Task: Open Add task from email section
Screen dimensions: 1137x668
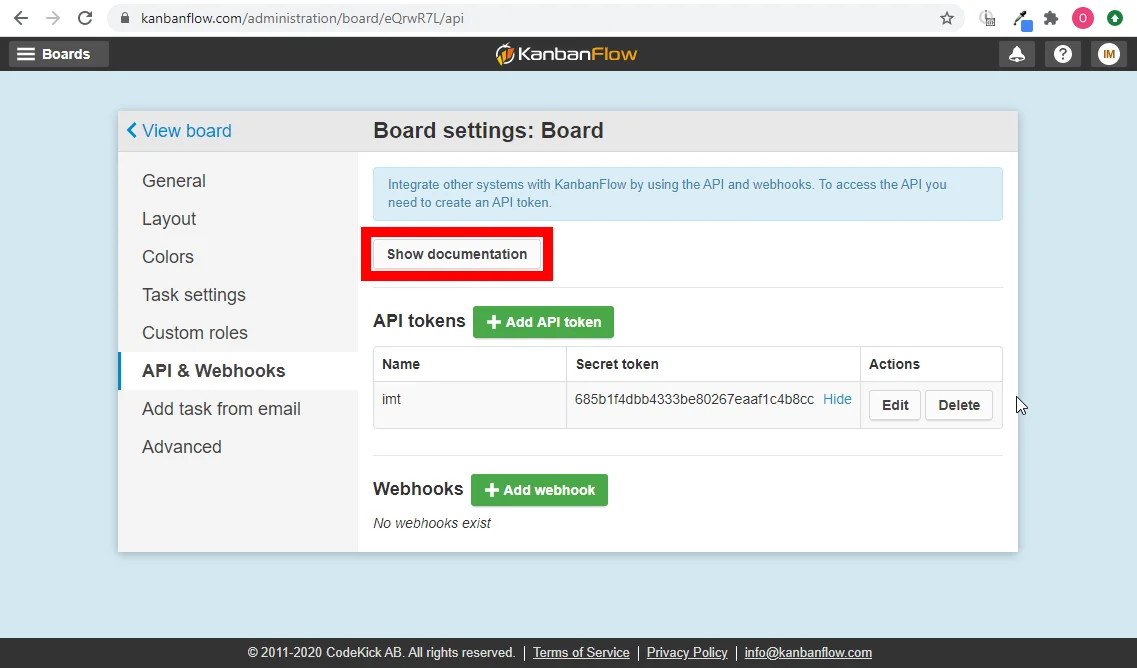Action: (221, 408)
